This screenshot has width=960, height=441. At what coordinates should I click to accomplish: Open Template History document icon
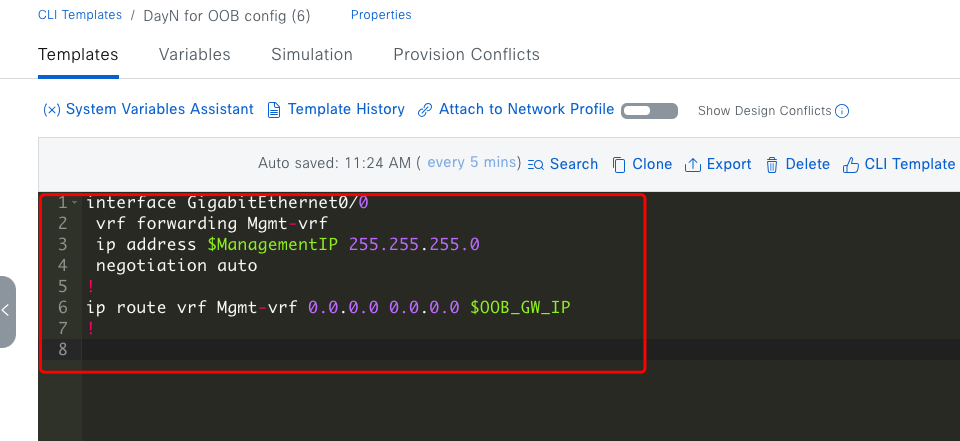[x=274, y=110]
